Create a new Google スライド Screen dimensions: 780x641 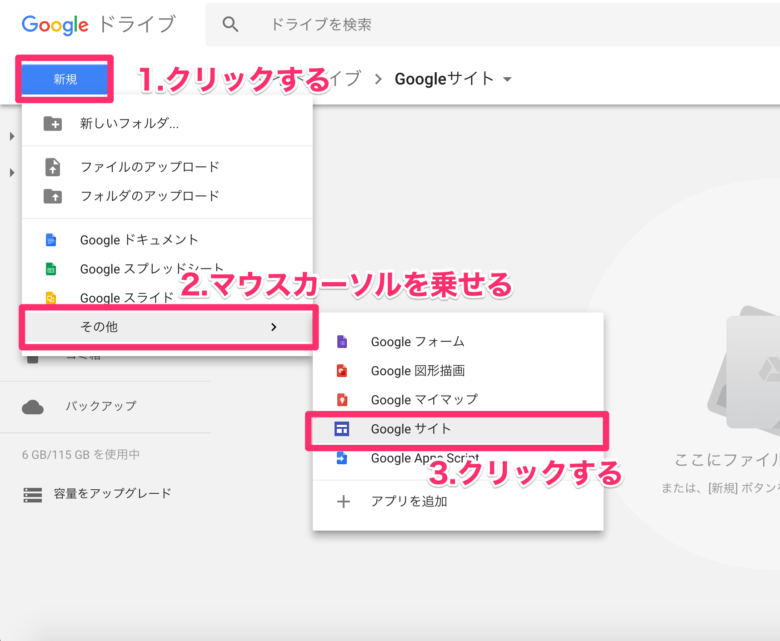coord(167,298)
